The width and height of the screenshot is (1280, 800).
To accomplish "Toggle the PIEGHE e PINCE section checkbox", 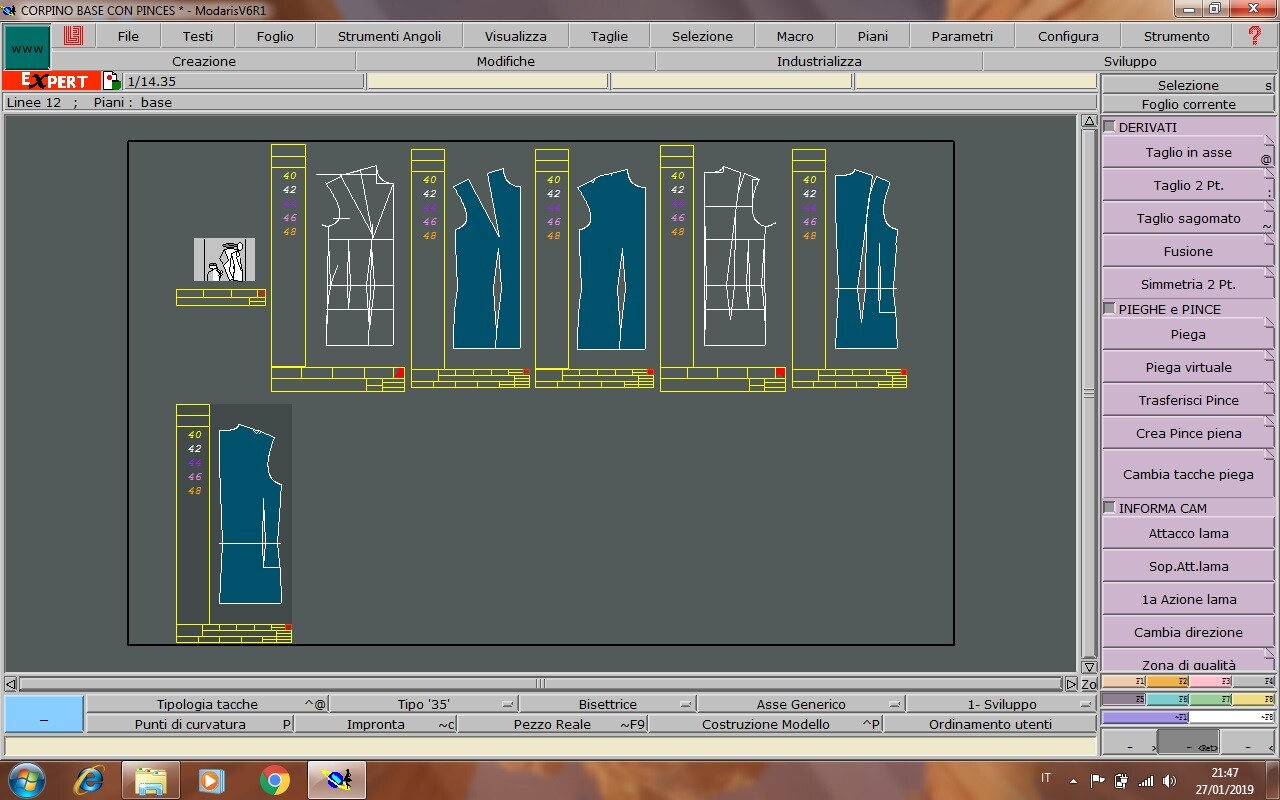I will [1109, 309].
